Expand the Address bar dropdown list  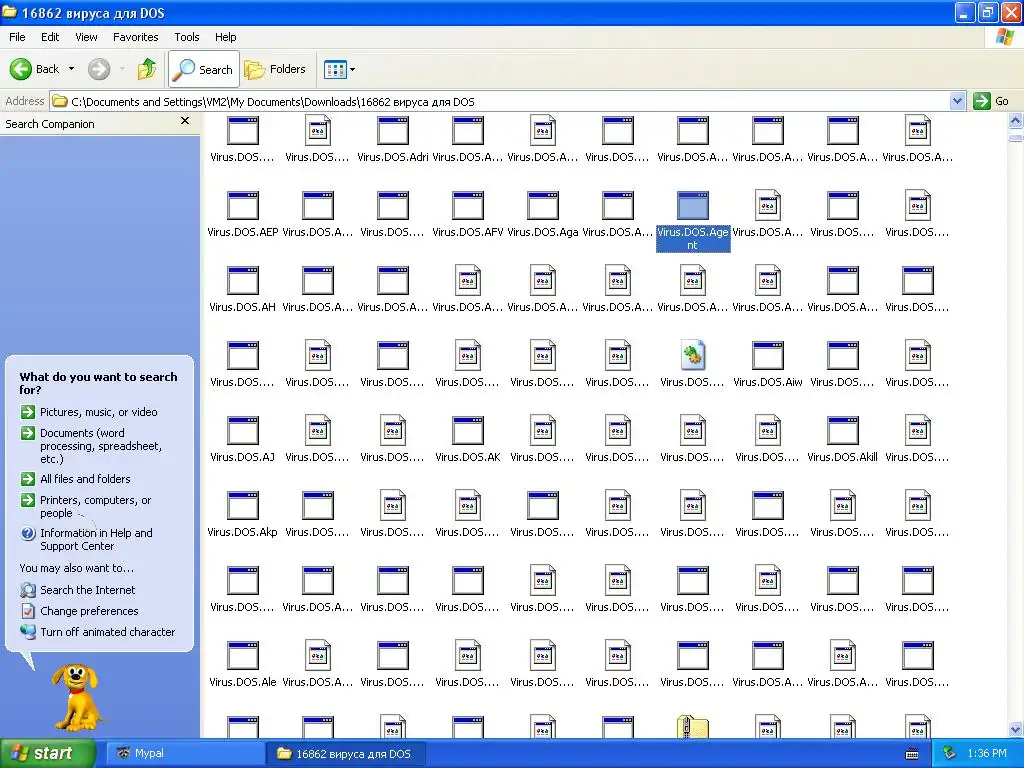(x=957, y=101)
